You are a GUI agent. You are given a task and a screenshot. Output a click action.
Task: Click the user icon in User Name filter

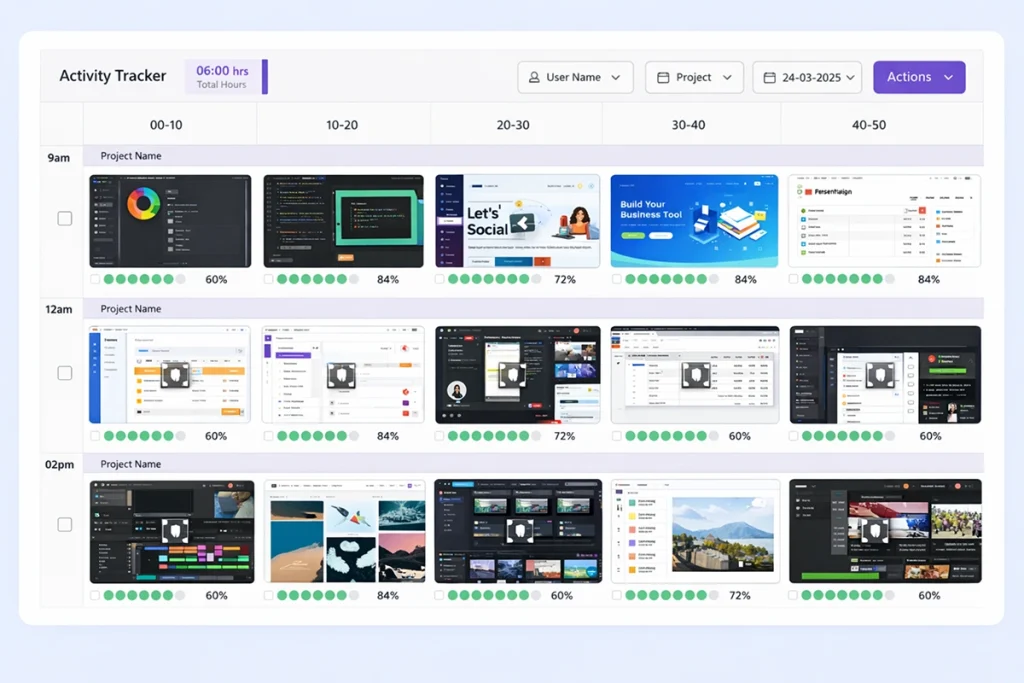534,78
